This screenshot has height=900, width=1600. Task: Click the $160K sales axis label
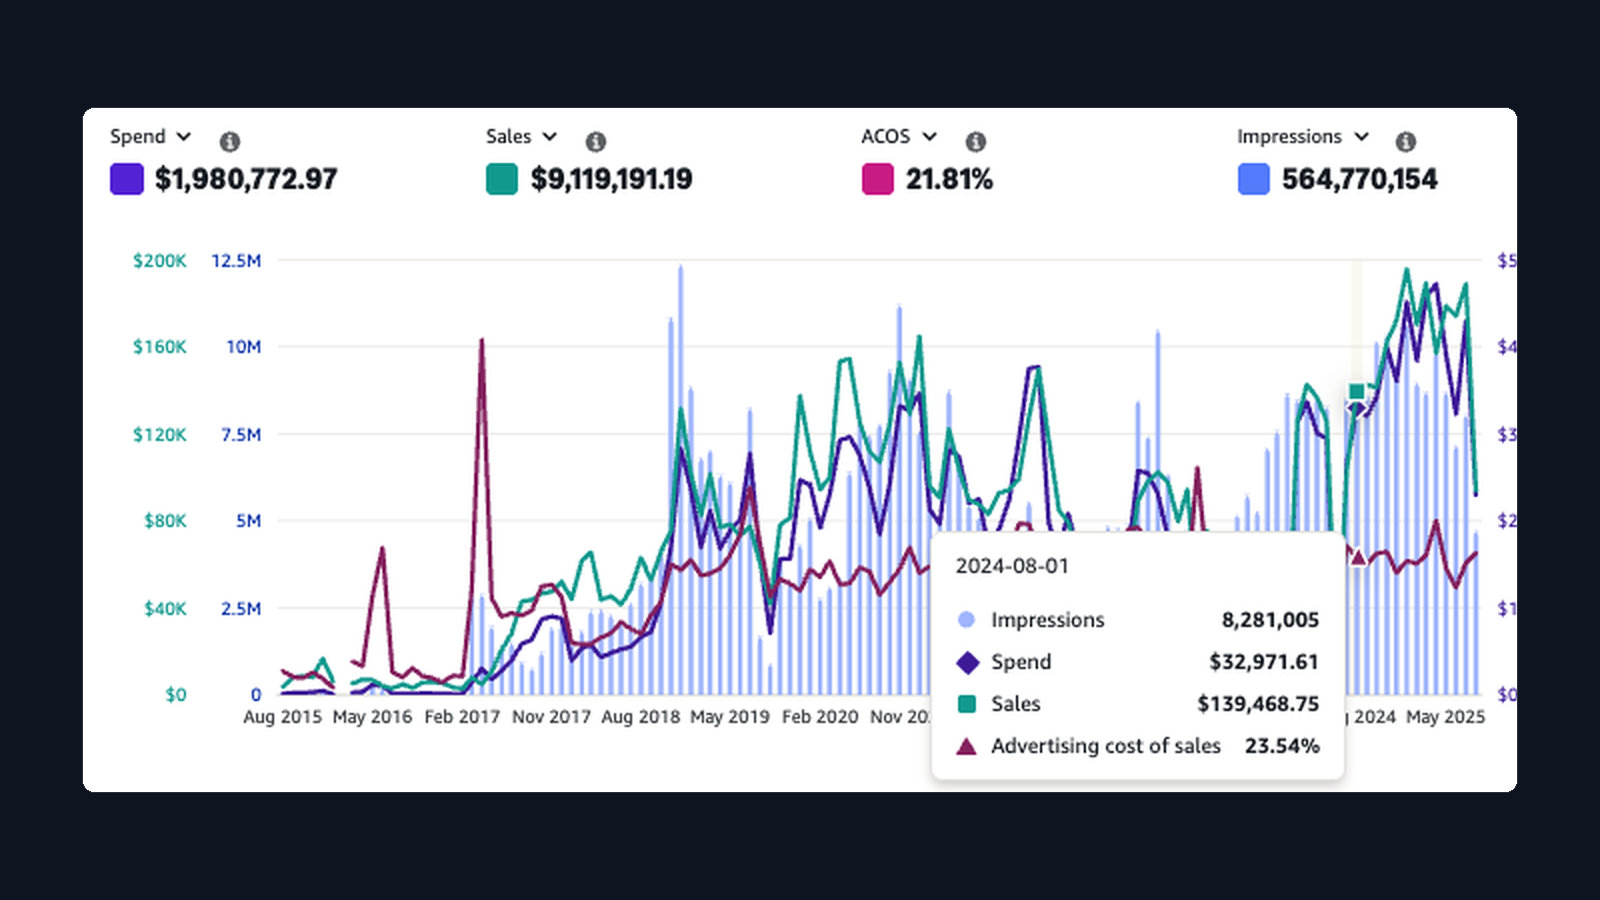point(160,347)
